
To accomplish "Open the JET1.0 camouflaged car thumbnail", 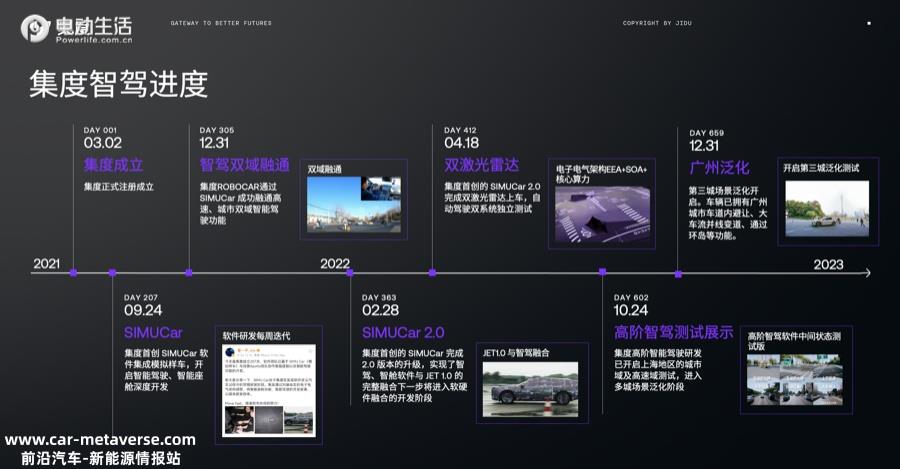I will 530,389.
